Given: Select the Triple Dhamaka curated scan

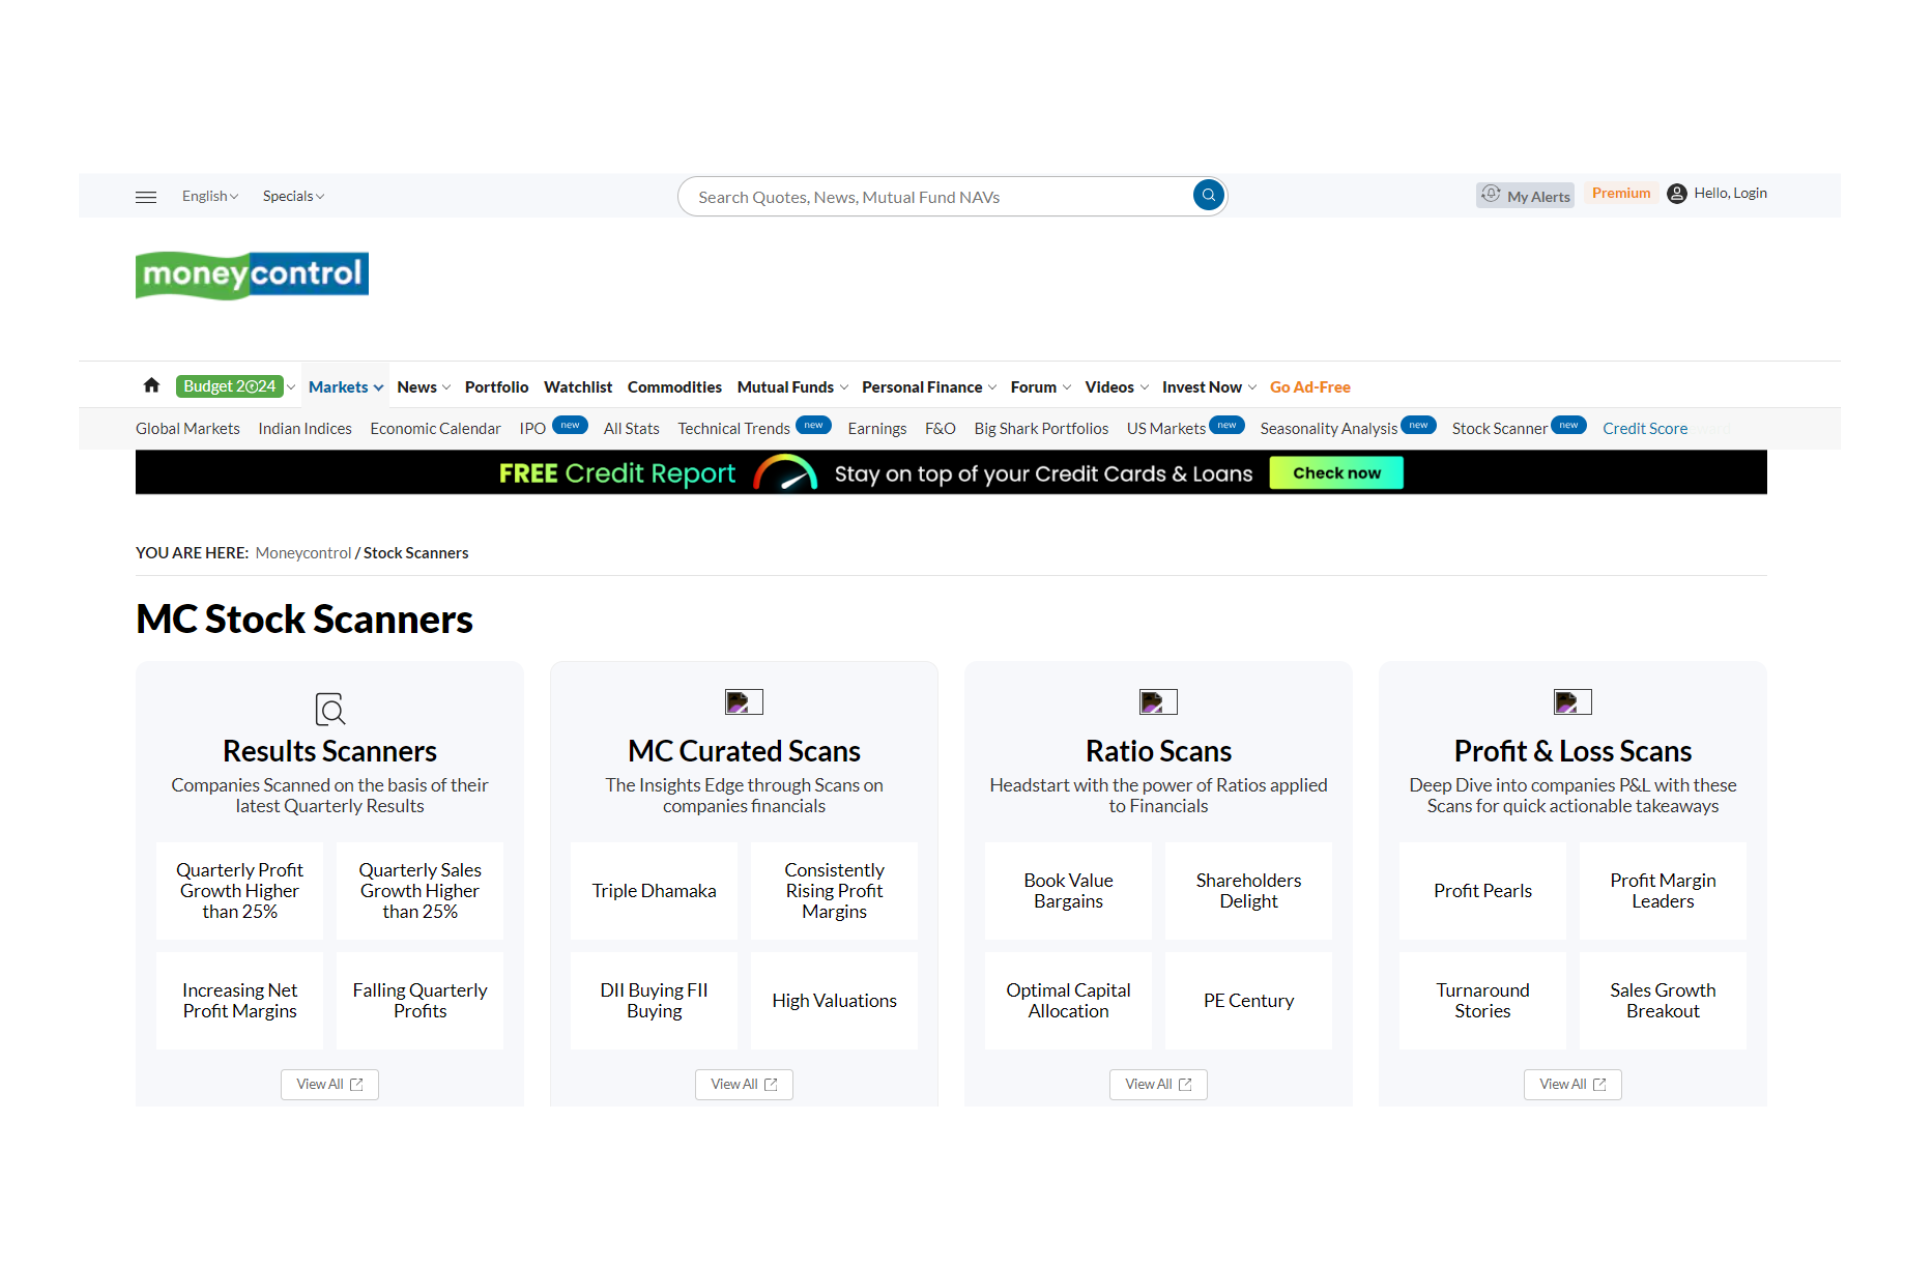Looking at the screenshot, I should 653,890.
